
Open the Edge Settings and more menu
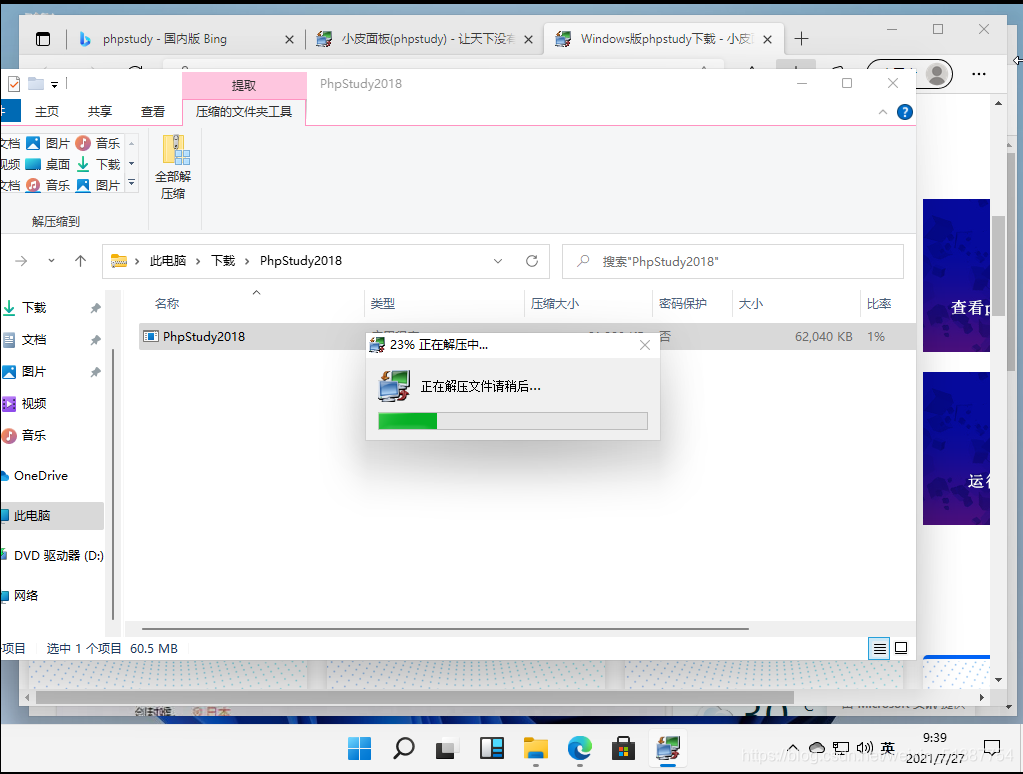coord(979,74)
